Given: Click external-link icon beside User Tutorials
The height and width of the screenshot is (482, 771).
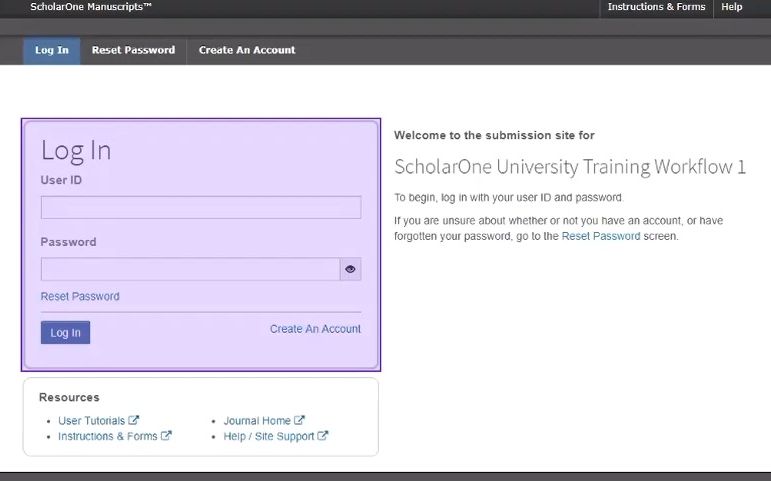Looking at the screenshot, I should click(134, 421).
